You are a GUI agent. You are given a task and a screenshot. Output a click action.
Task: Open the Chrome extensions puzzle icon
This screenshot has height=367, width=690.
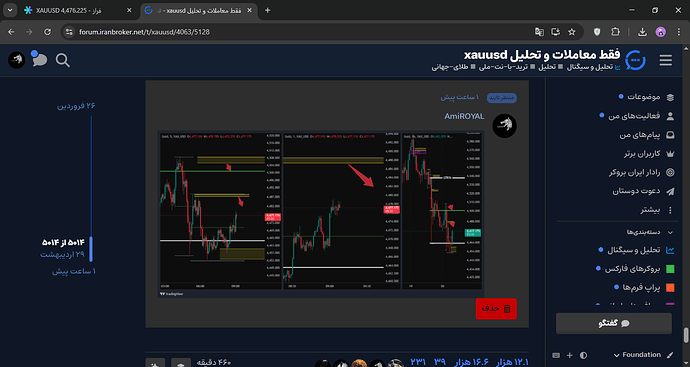tap(615, 32)
